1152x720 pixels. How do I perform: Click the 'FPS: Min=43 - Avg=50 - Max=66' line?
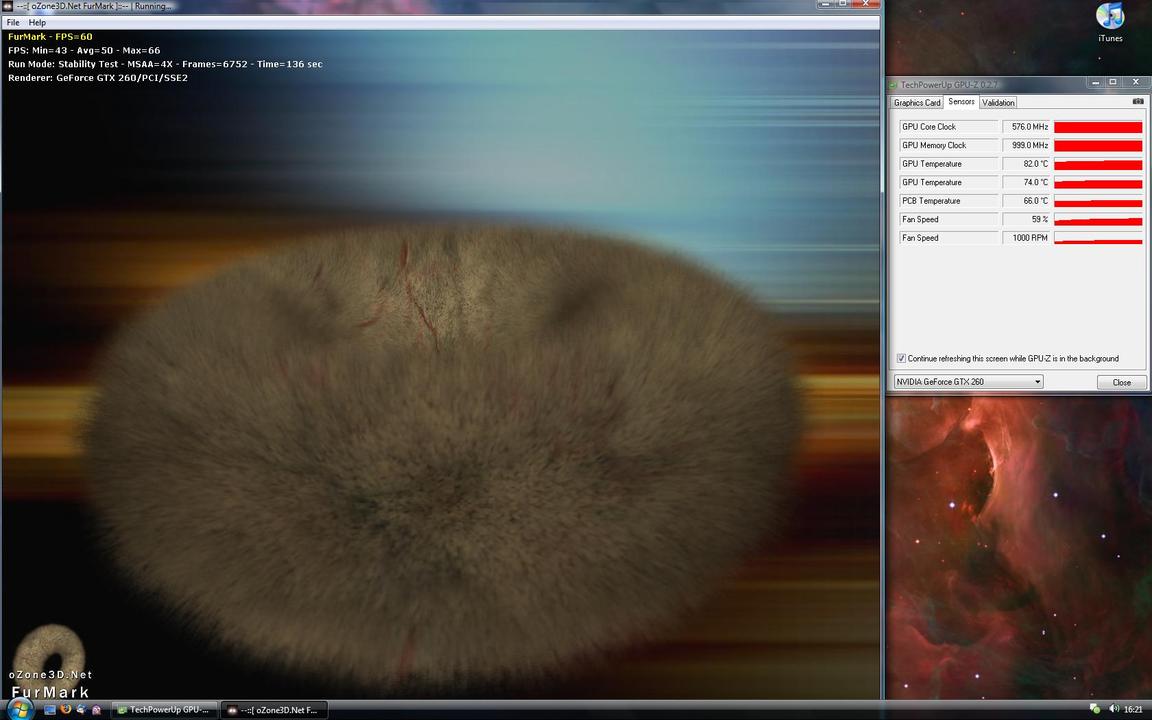tap(84, 51)
